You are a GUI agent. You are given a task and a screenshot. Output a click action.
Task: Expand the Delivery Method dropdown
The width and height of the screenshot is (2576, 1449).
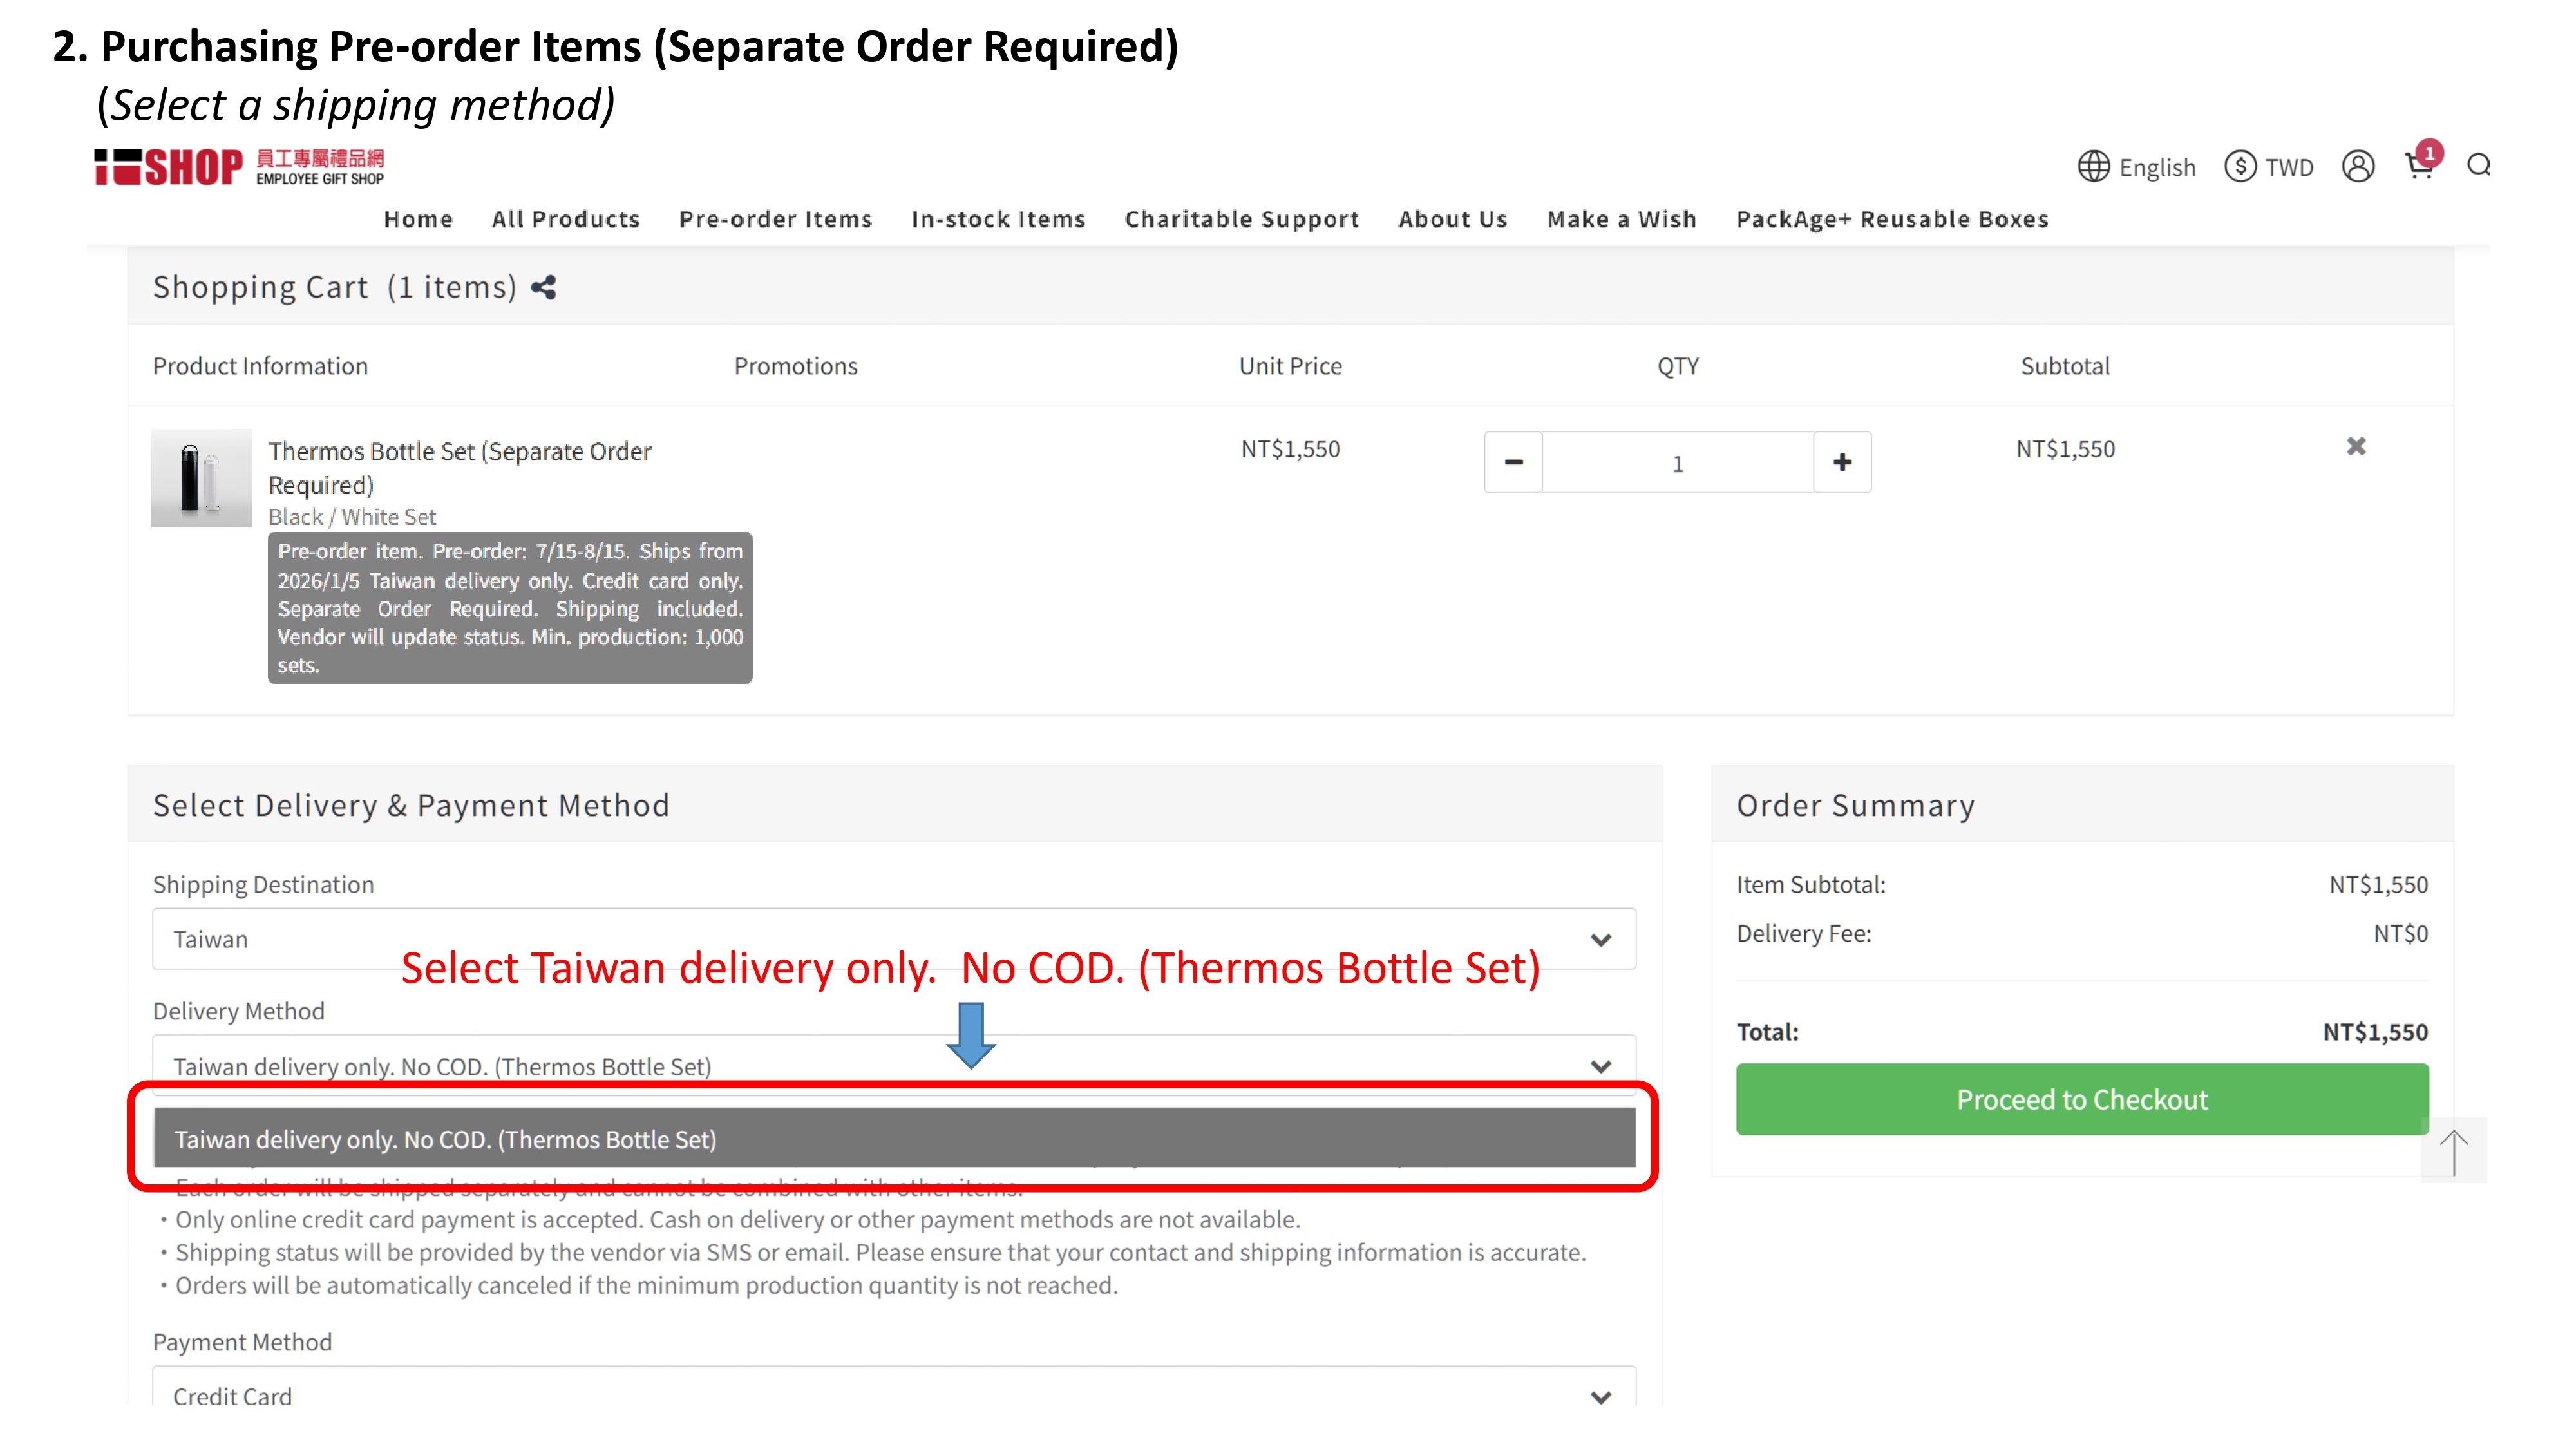[x=894, y=1065]
